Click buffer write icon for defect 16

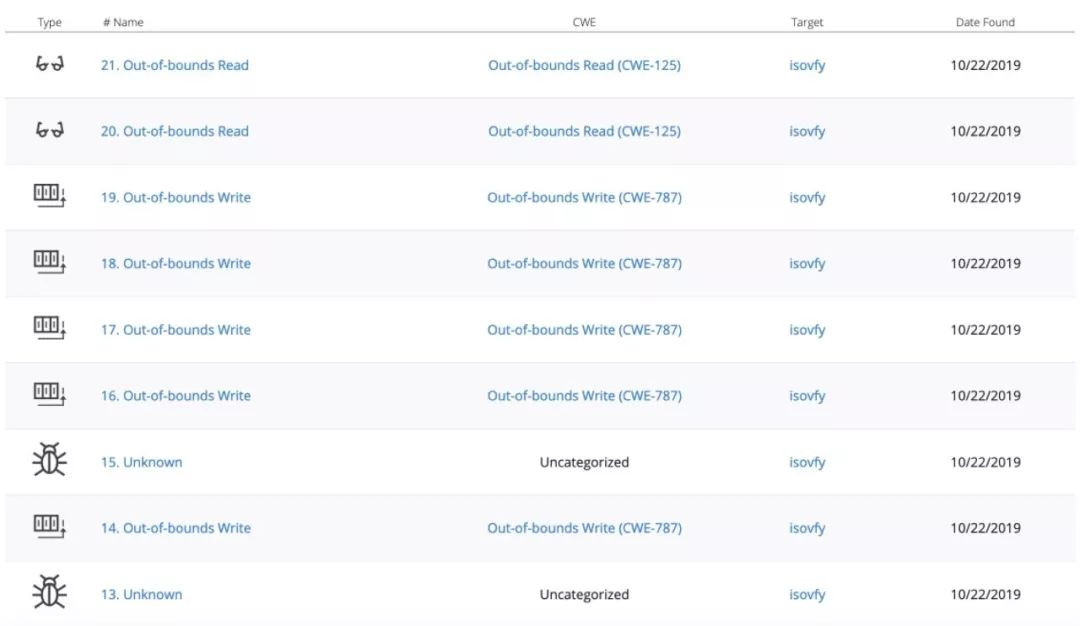[x=49, y=395]
